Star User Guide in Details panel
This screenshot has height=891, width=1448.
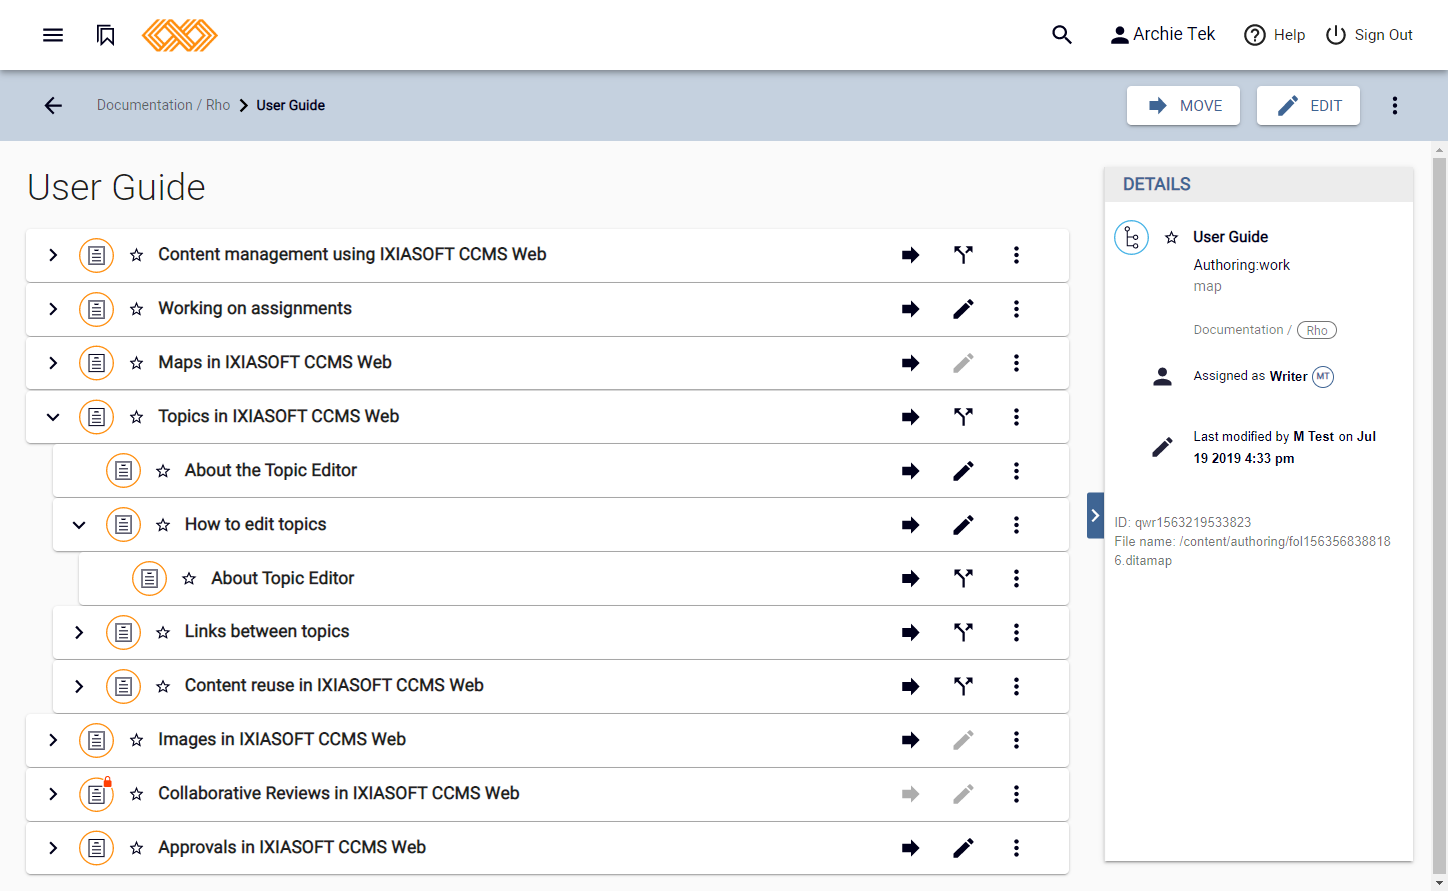(x=1171, y=238)
